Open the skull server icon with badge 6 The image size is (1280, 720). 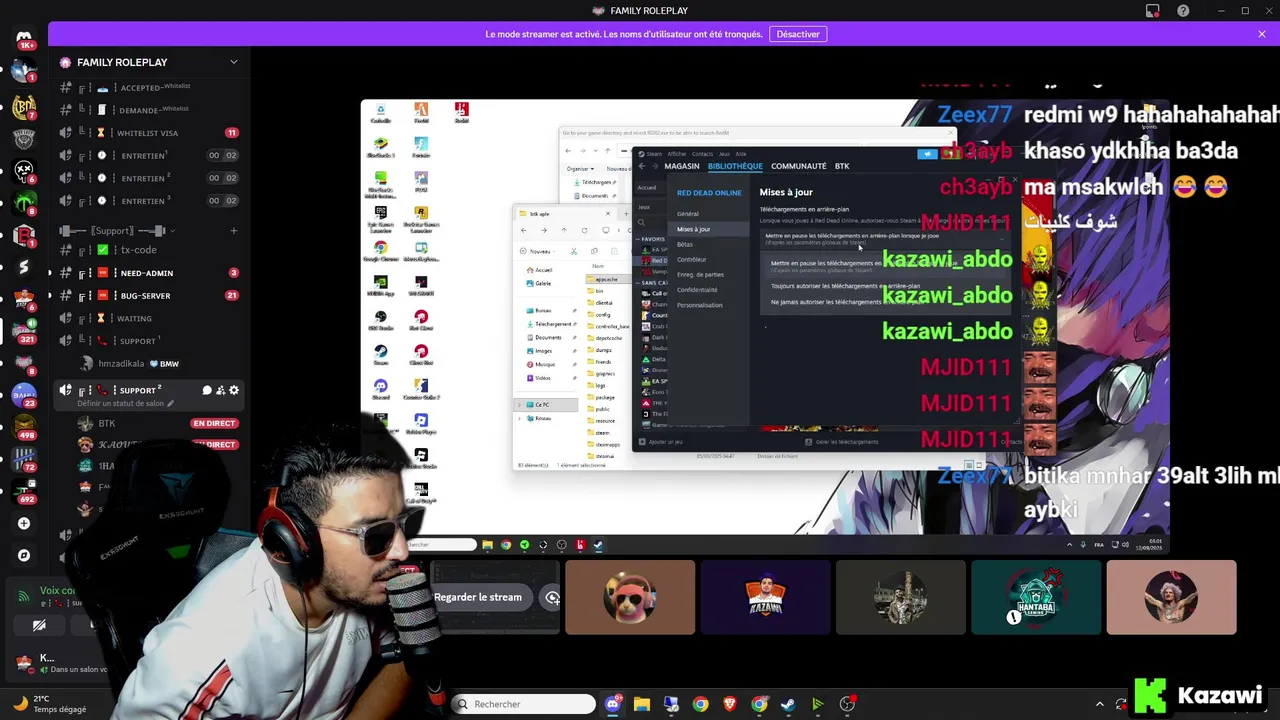(x=24, y=169)
